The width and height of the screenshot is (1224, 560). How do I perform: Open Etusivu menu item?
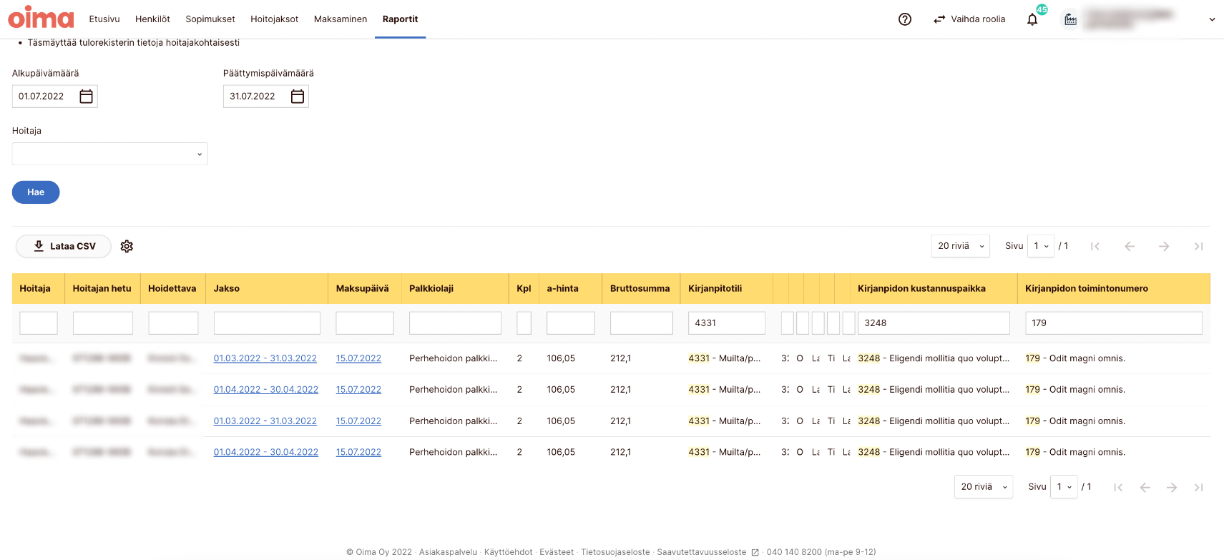[105, 19]
